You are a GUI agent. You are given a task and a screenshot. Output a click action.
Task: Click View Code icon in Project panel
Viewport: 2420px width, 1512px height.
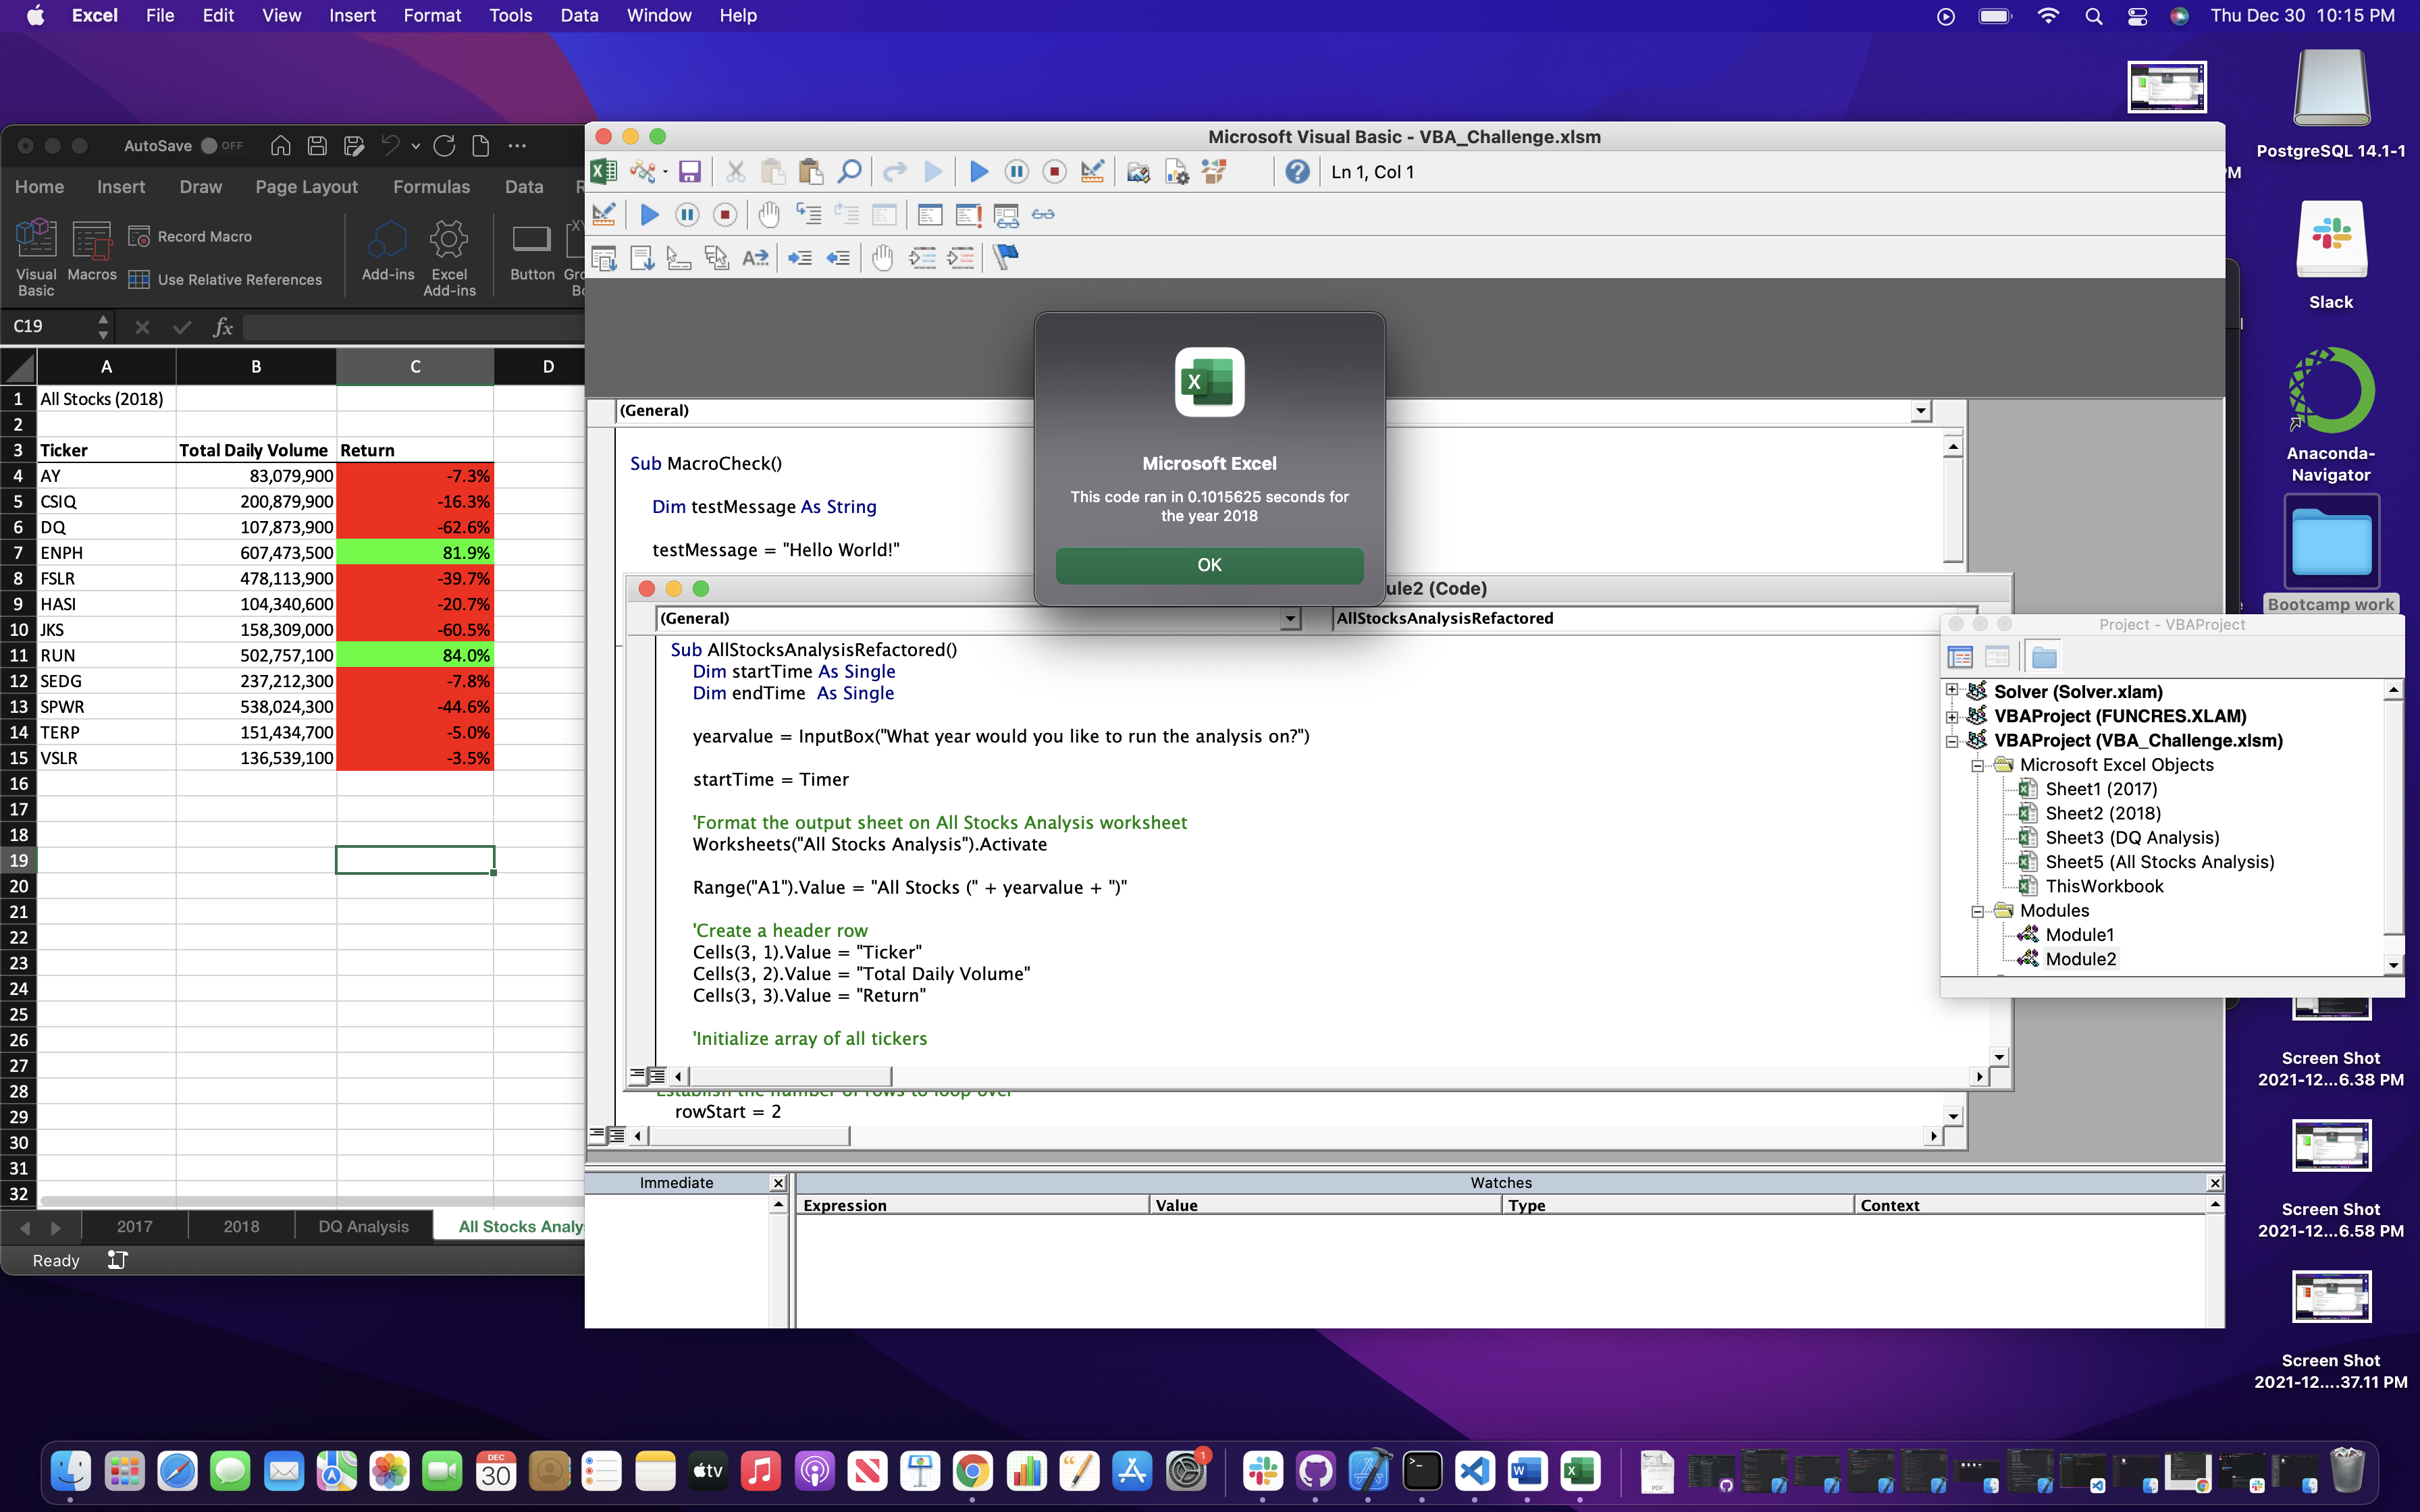click(x=1960, y=657)
